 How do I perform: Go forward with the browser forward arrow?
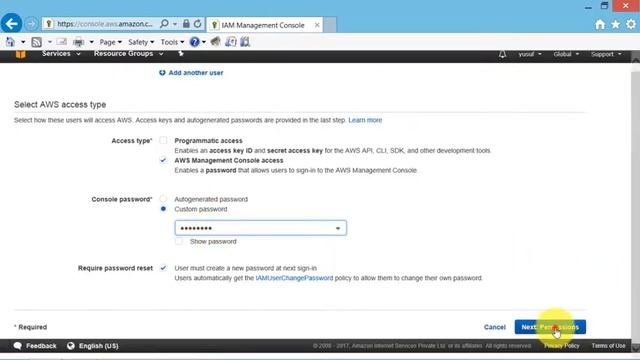31,24
